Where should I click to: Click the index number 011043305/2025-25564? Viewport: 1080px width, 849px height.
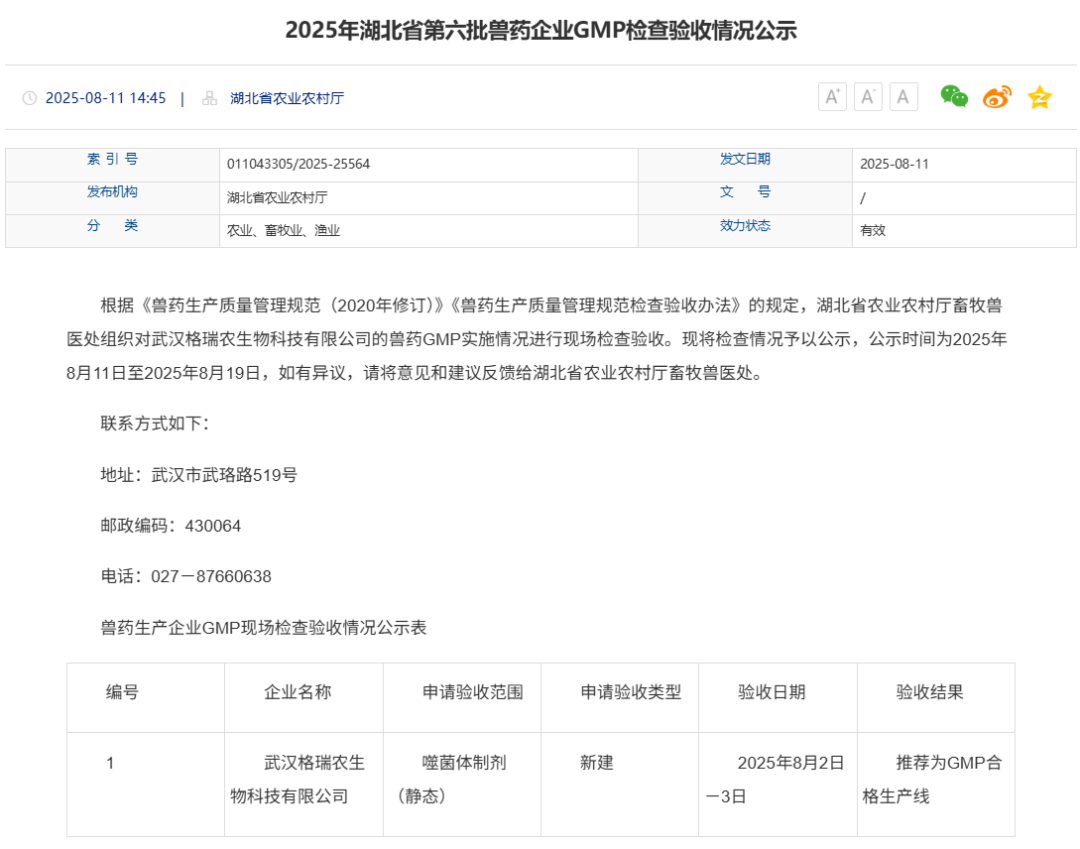298,164
